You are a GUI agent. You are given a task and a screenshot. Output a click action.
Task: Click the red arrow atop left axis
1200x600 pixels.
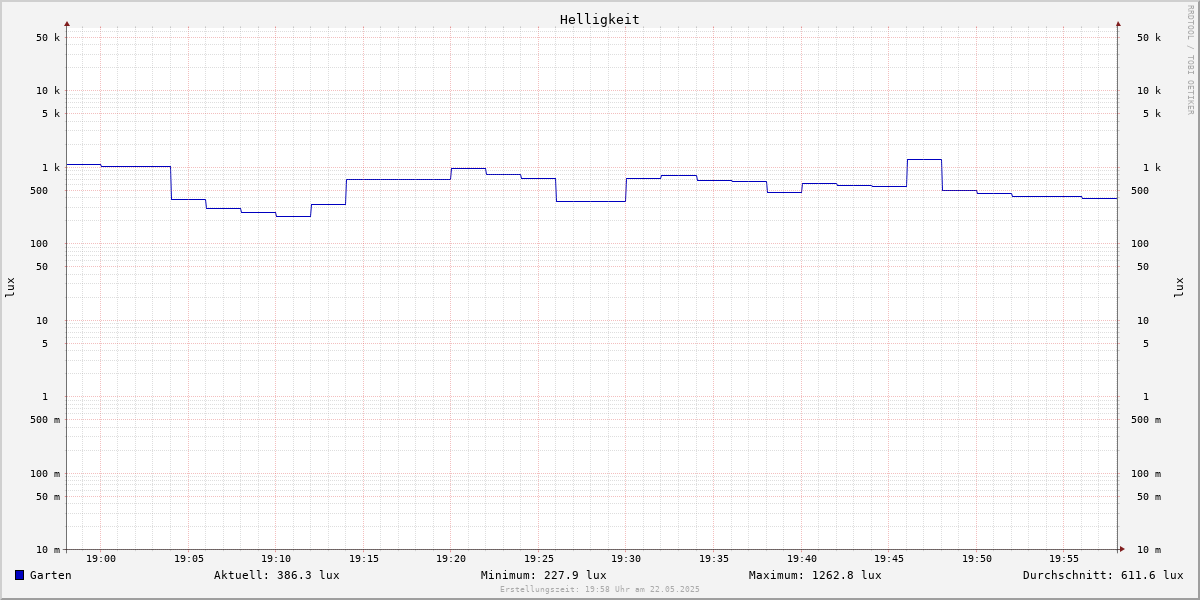[x=67, y=23]
